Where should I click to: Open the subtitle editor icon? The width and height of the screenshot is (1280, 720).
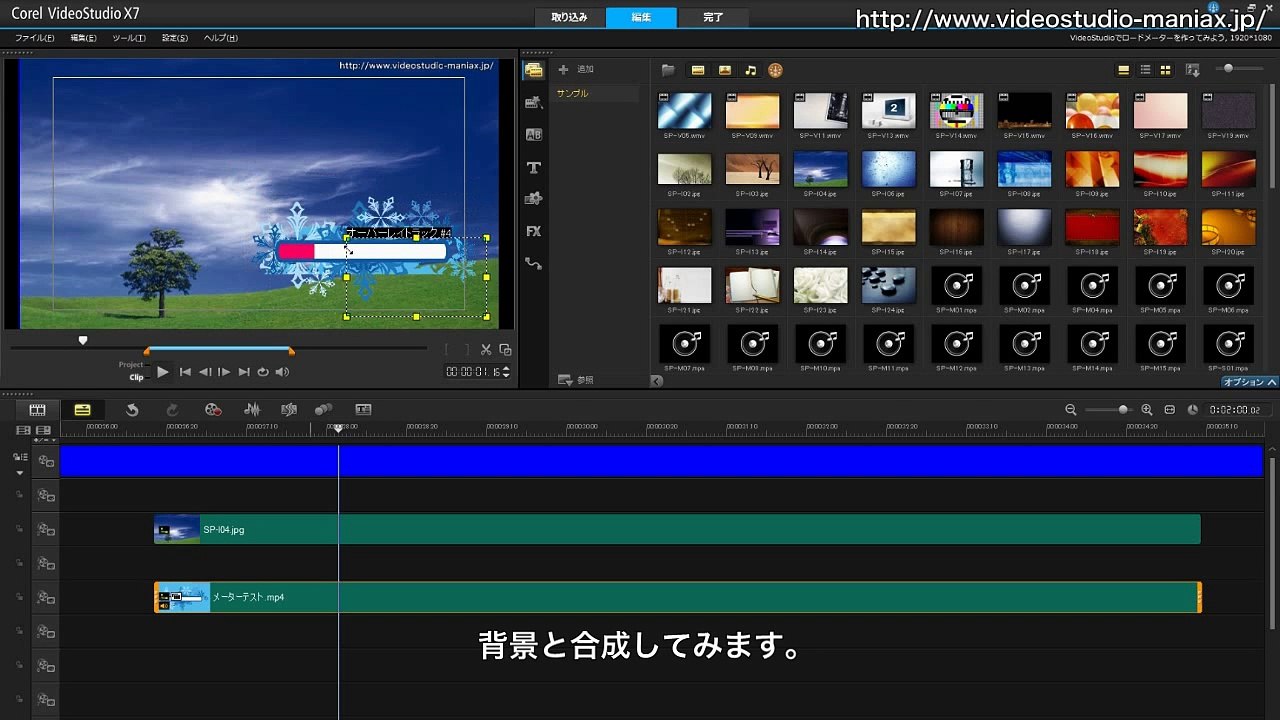[363, 410]
